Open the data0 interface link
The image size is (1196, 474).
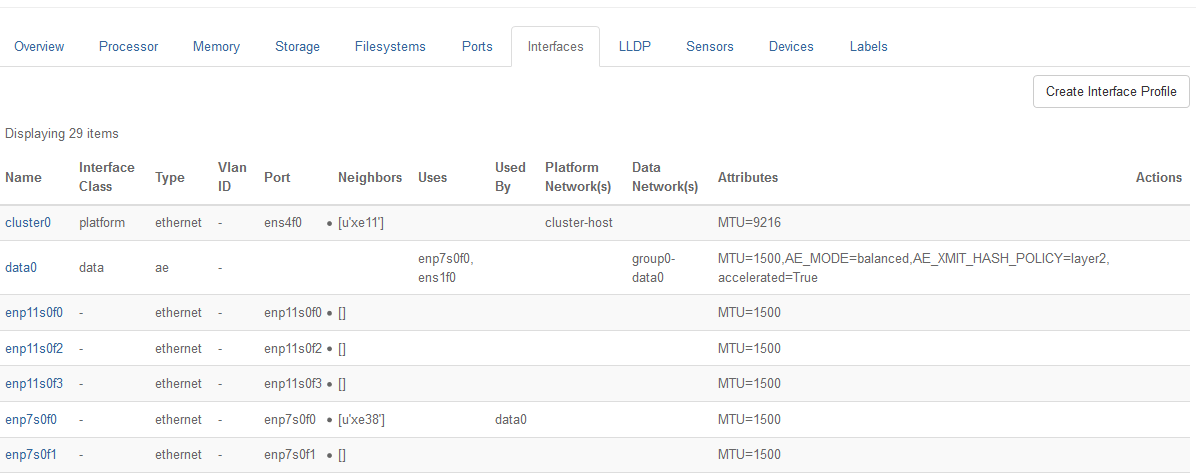pyautogui.click(x=21, y=268)
